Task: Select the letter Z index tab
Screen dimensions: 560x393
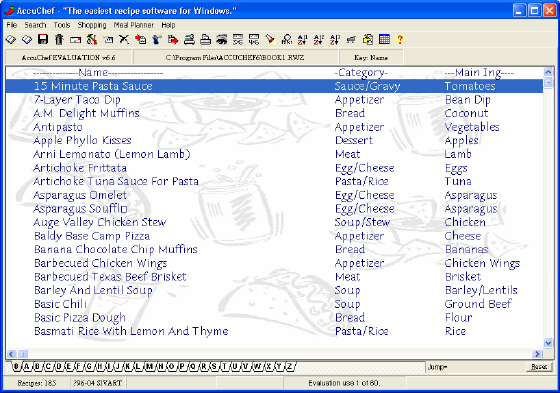Action: point(290,367)
